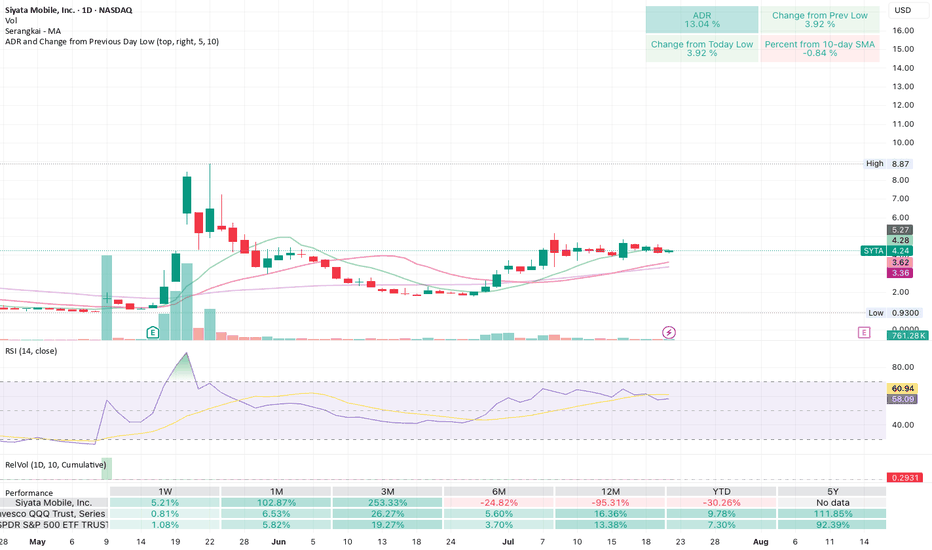Viewport: 932px width, 550px height.
Task: Click the 253.33% Siyata 3M value
Action: tap(388, 502)
